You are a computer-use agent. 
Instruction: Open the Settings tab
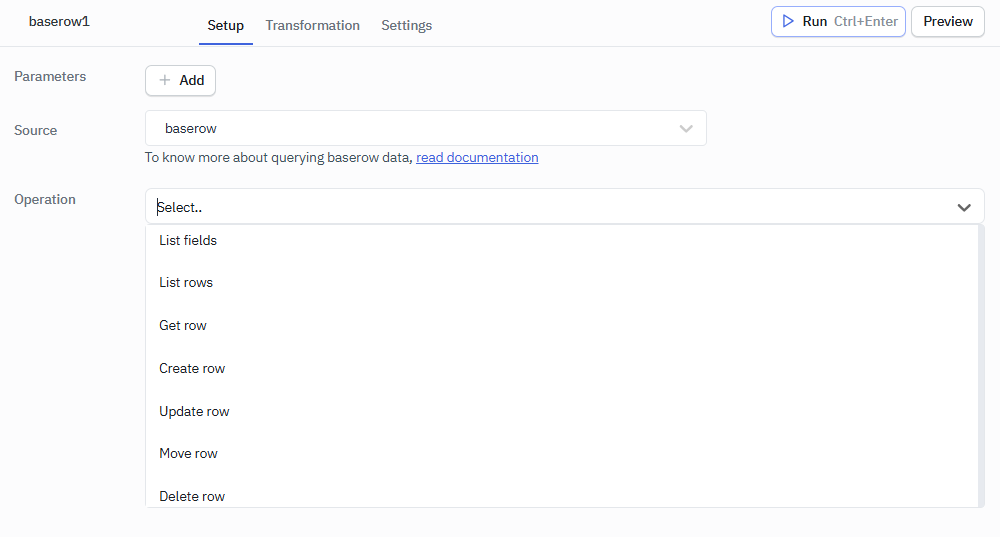tap(406, 25)
